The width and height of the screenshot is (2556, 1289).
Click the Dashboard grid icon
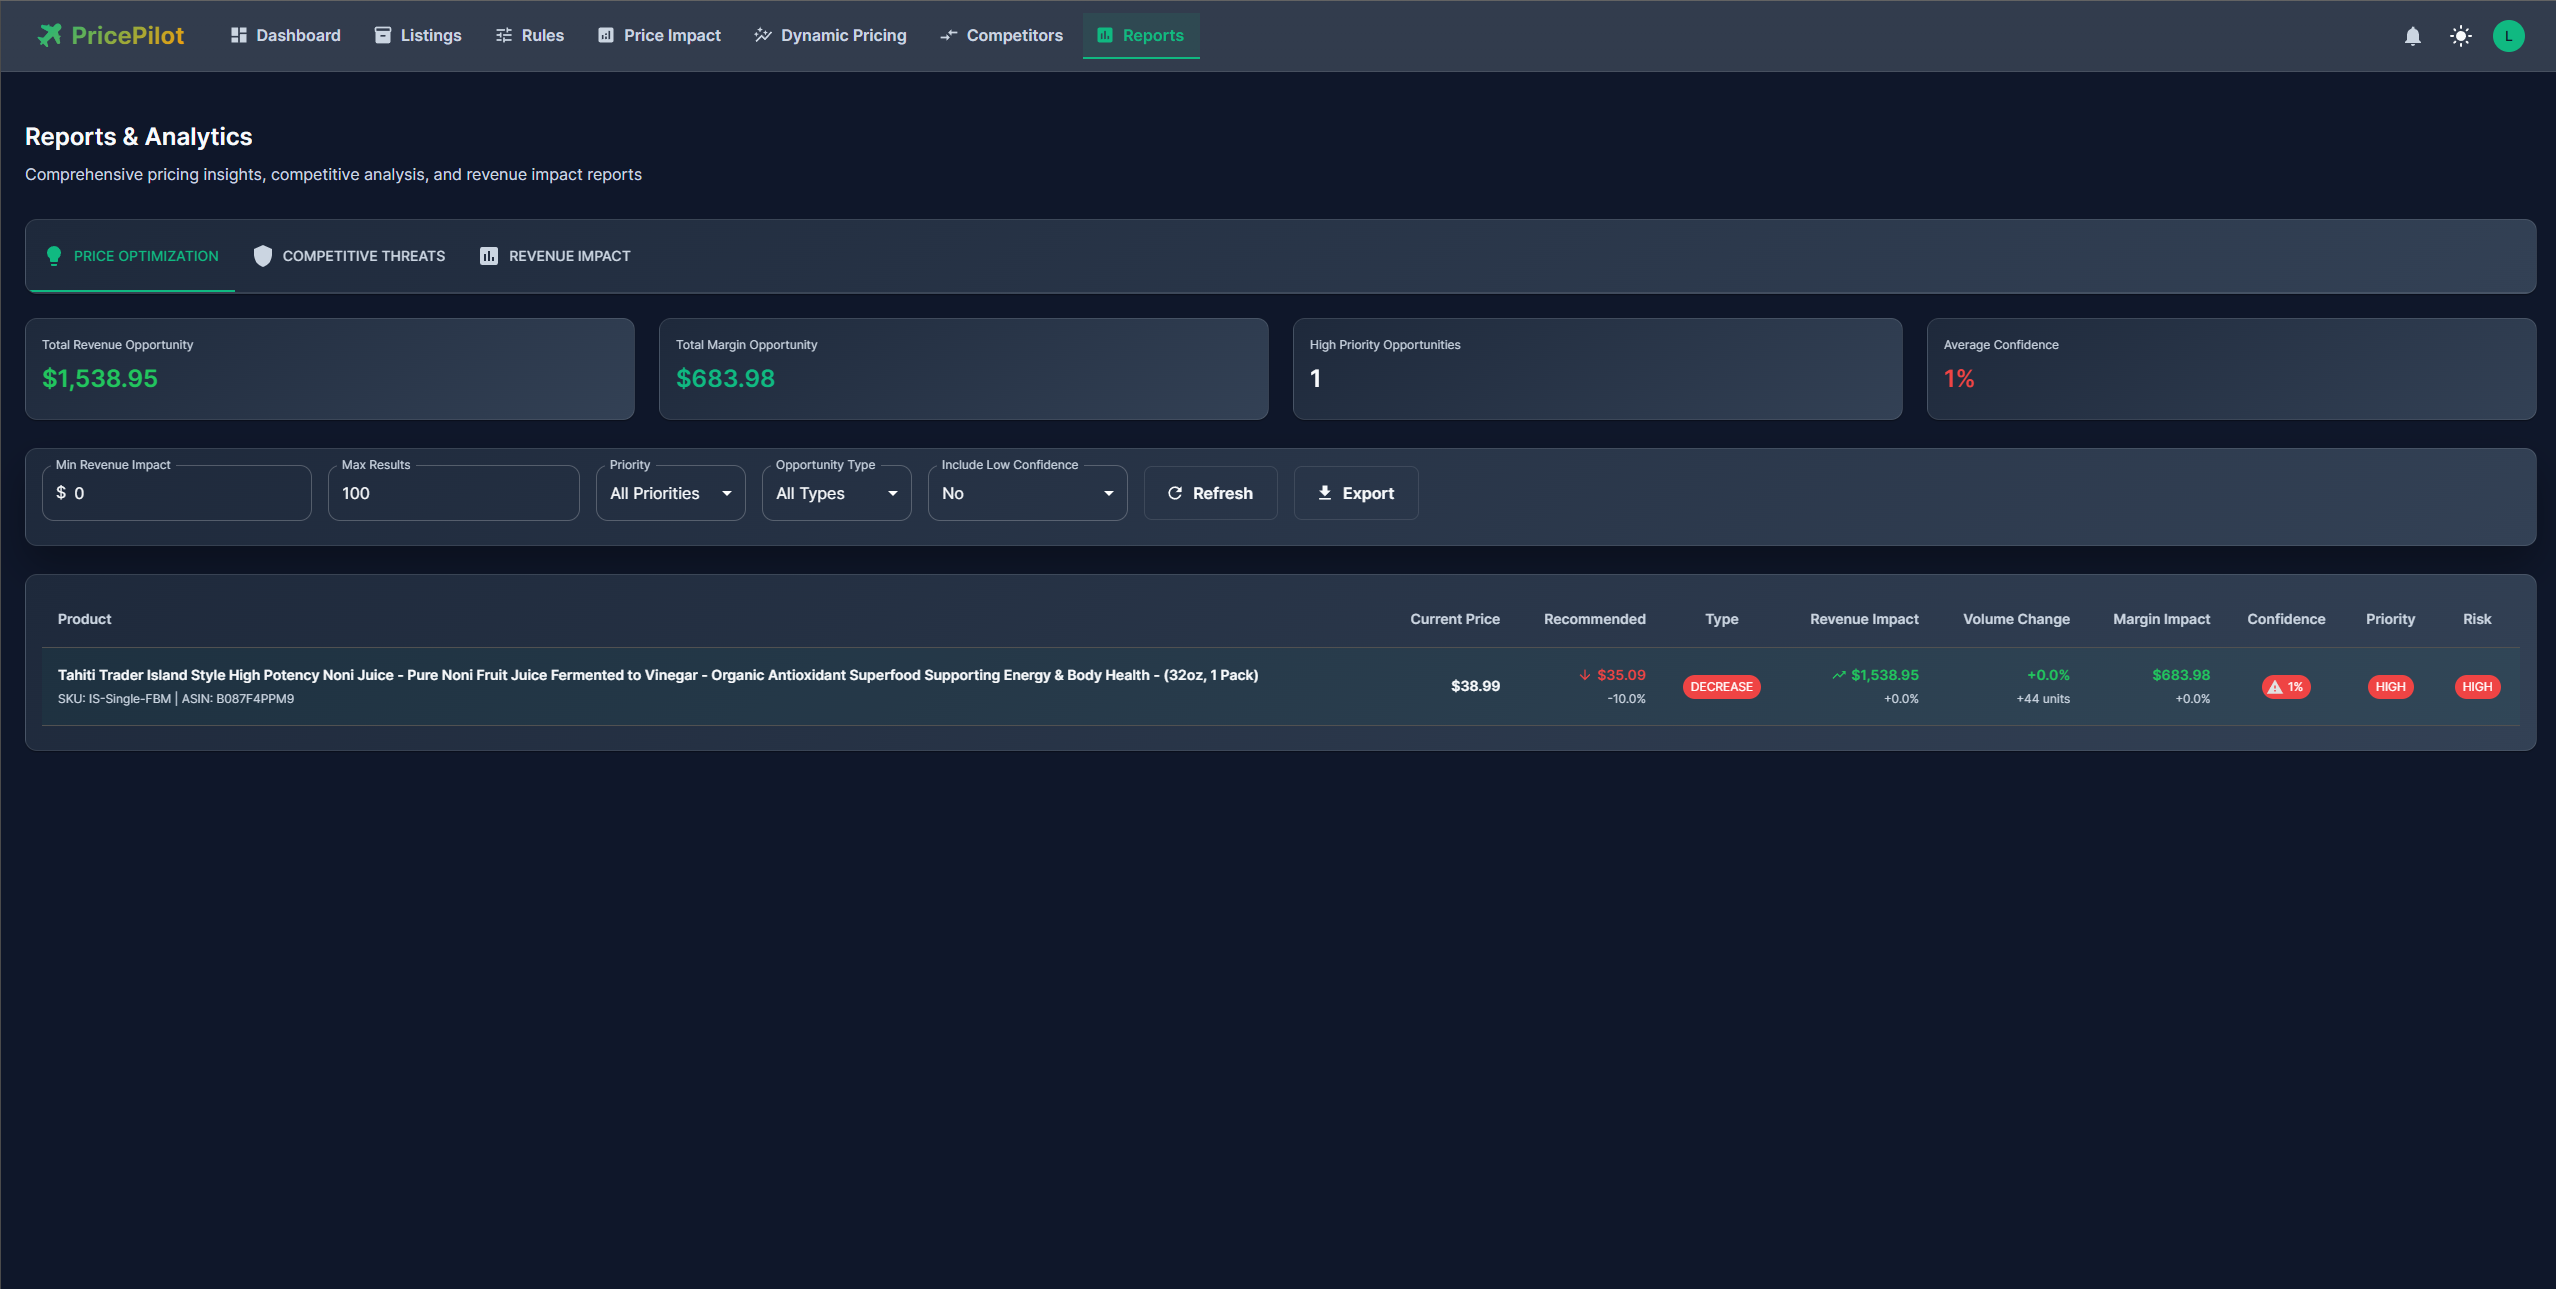tap(238, 35)
